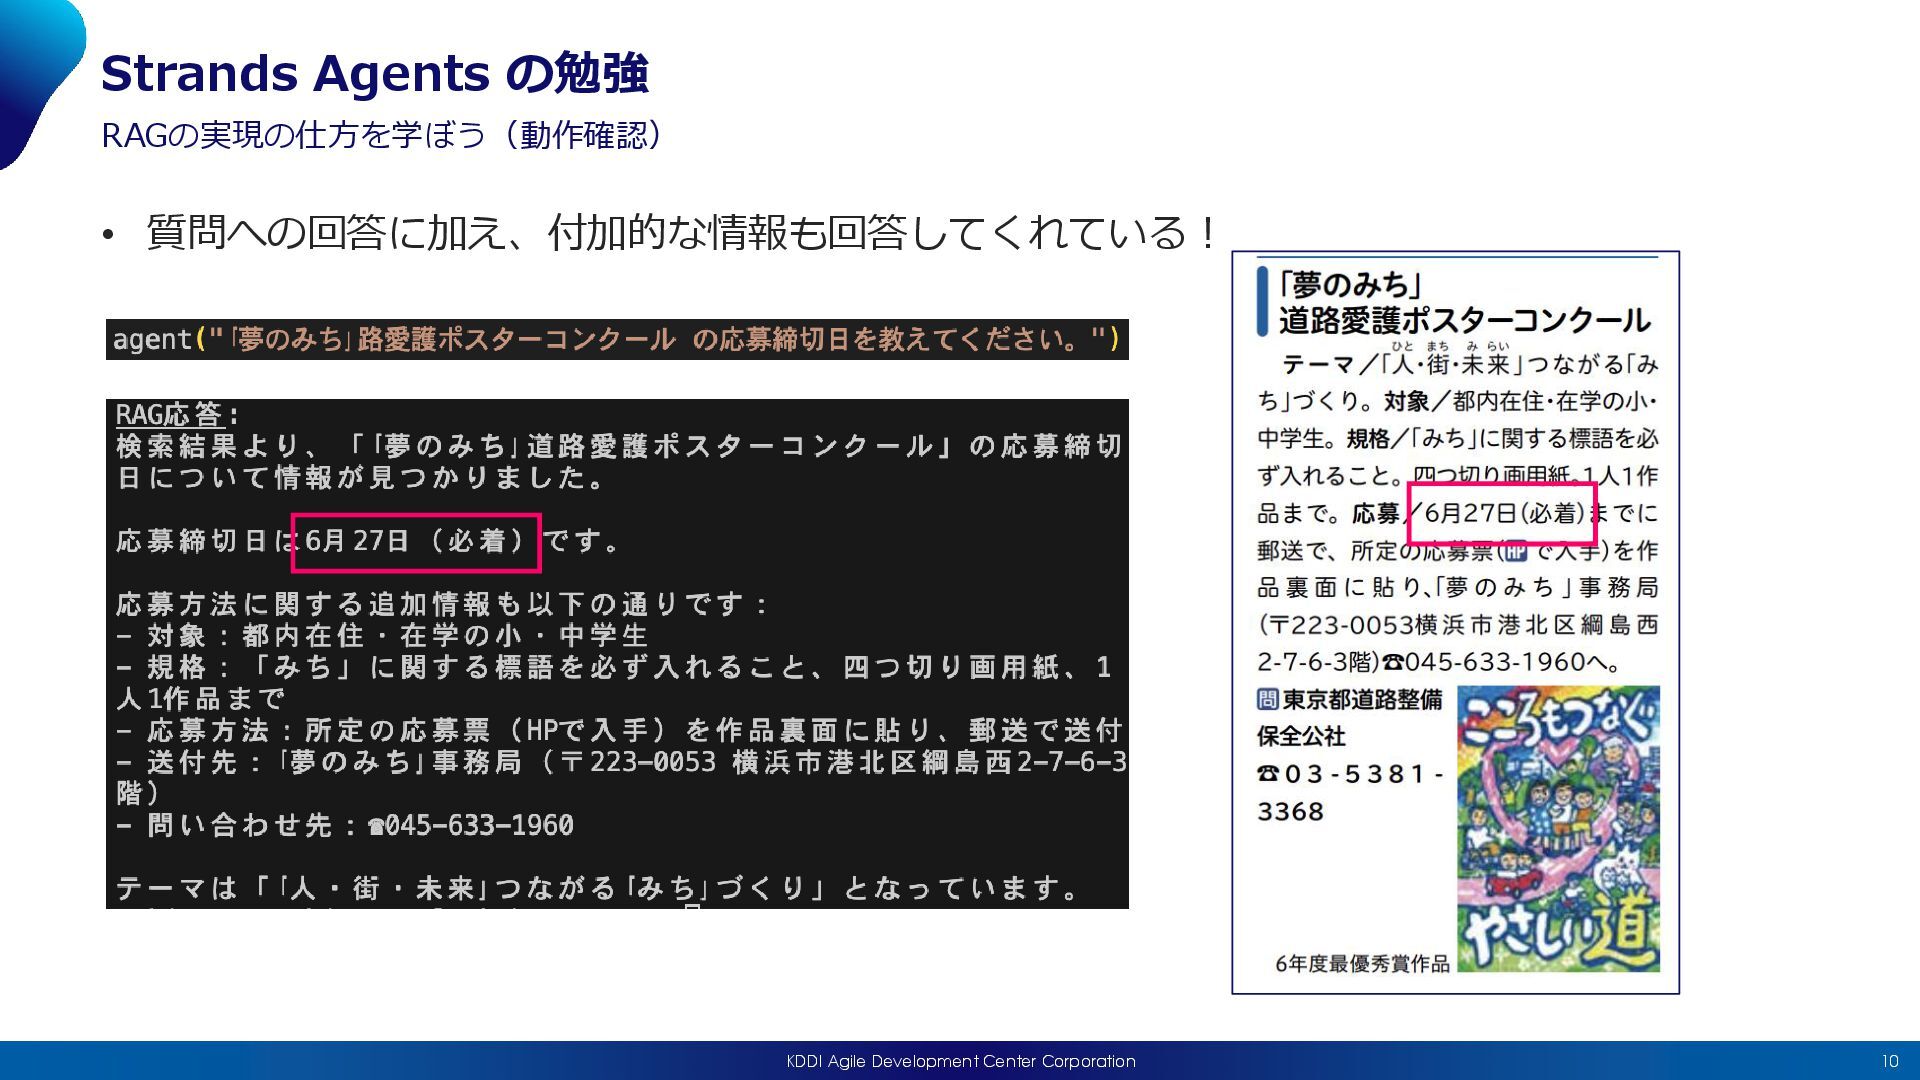Click the flyer heading '道路愛護ポスターコンクール'

click(1464, 321)
